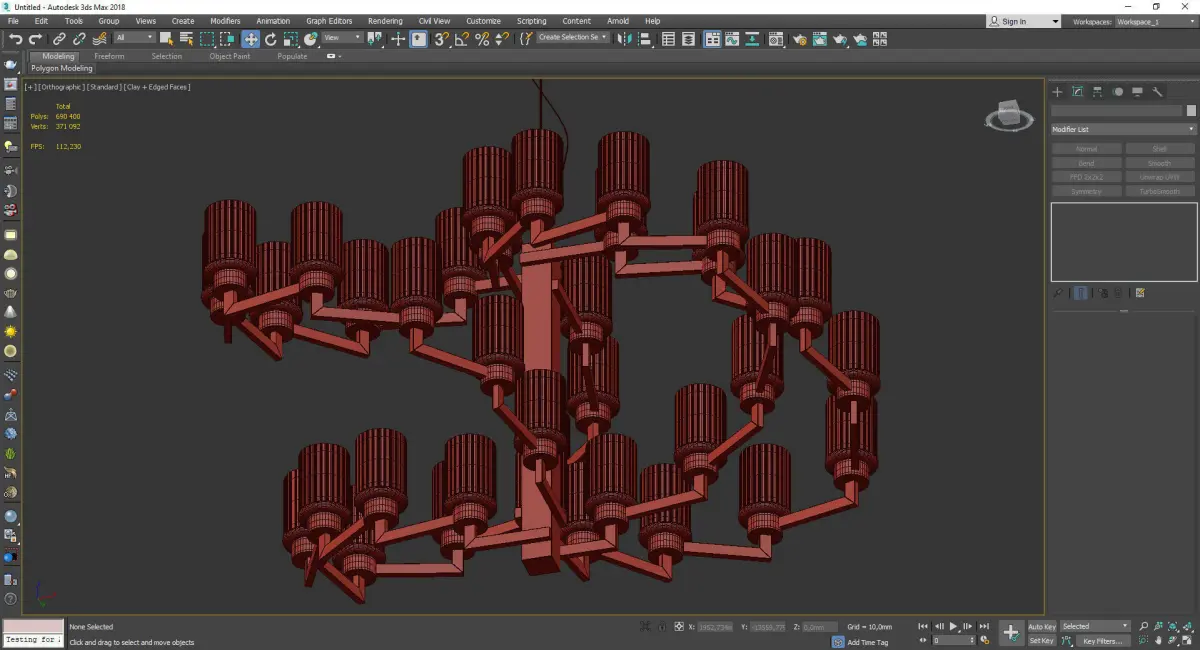Viewport: 1200px width, 650px height.
Task: Toggle Percent Snap
Action: click(x=482, y=39)
